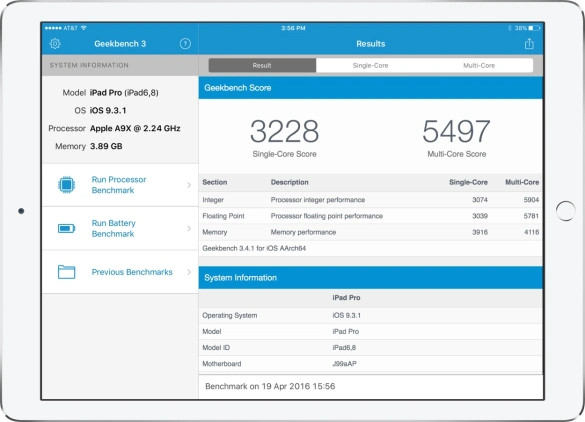The image size is (585, 422).
Task: Tap the Geekbench Score section header
Action: pyautogui.click(x=371, y=88)
